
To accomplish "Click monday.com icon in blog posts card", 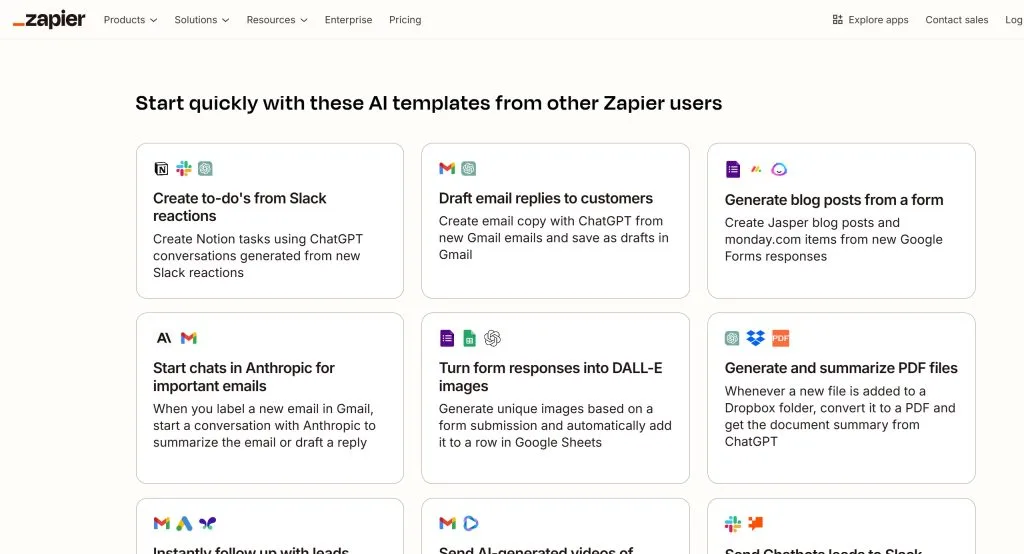I will coord(756,170).
